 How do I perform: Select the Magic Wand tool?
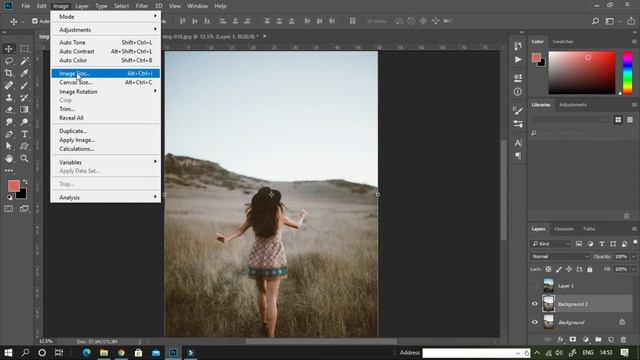(24, 61)
